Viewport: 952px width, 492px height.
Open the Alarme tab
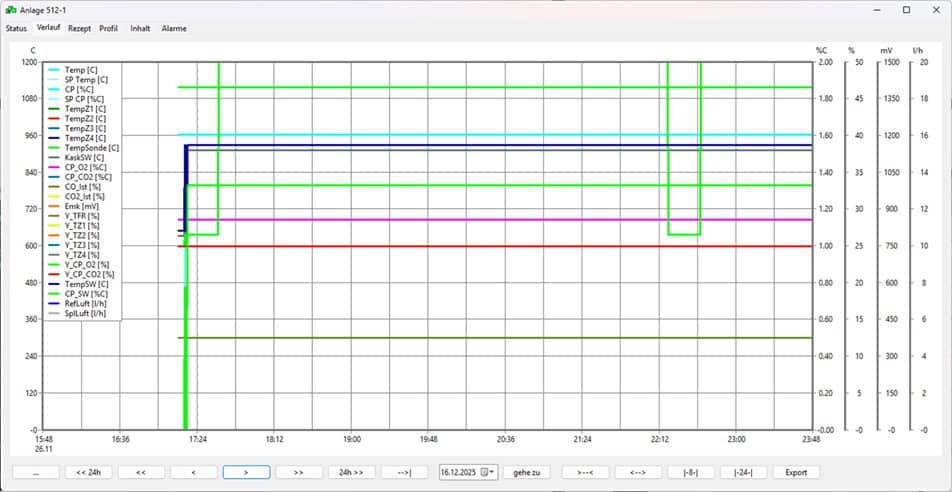tap(174, 28)
